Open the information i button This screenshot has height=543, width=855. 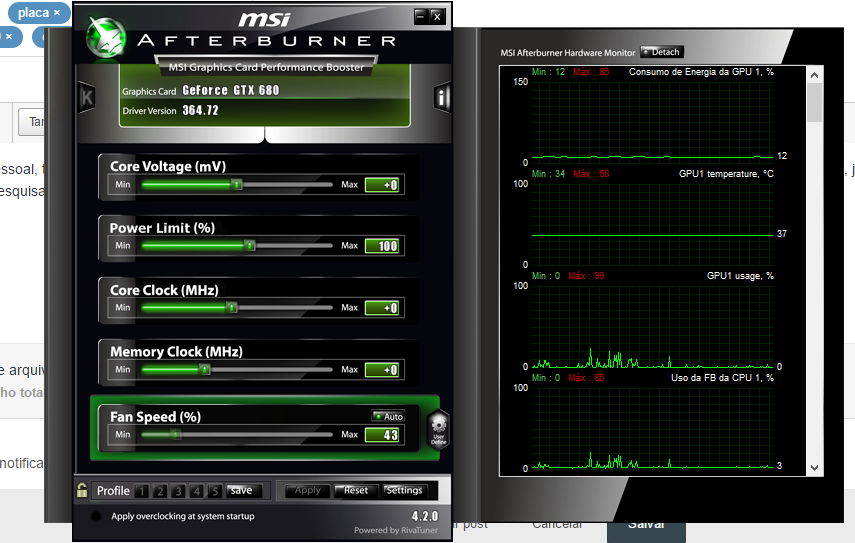(x=442, y=98)
